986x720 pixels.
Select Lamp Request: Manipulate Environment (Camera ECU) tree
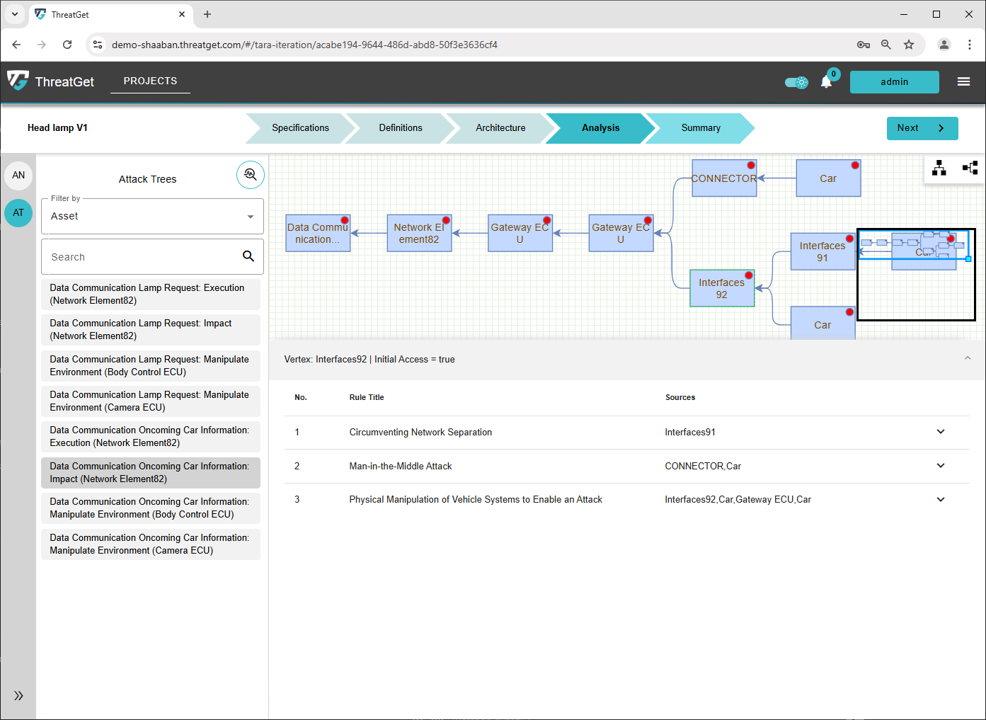pyautogui.click(x=150, y=401)
